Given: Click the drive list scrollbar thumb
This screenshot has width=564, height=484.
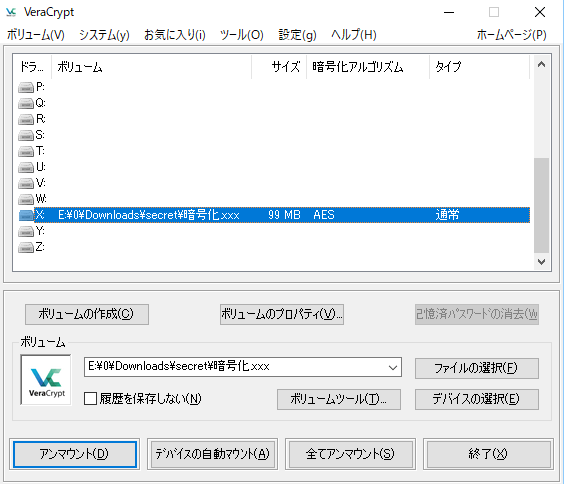Looking at the screenshot, I should [541, 205].
